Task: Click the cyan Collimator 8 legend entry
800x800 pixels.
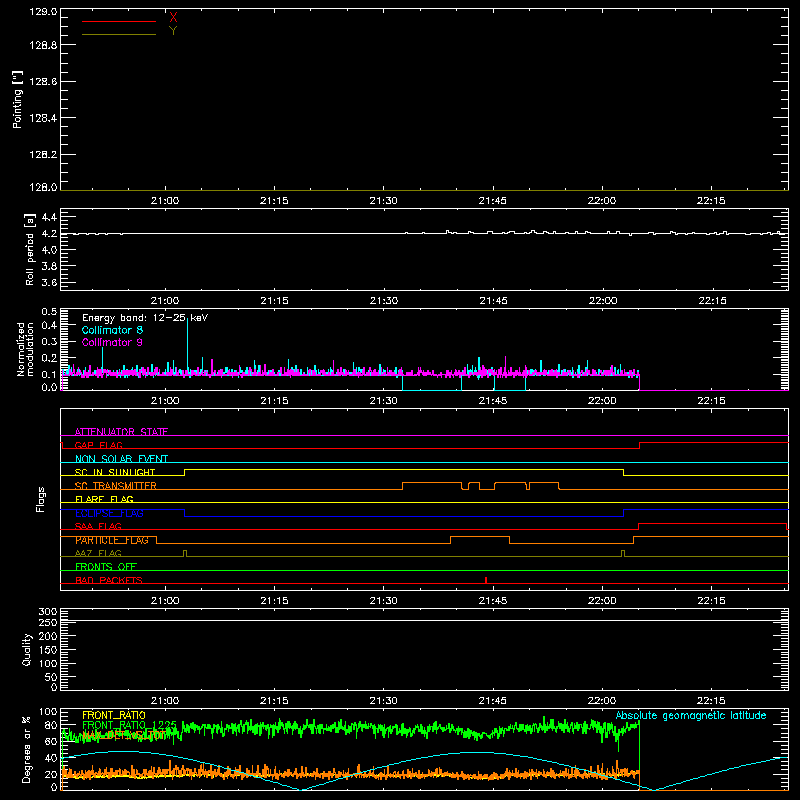Action: [112, 330]
